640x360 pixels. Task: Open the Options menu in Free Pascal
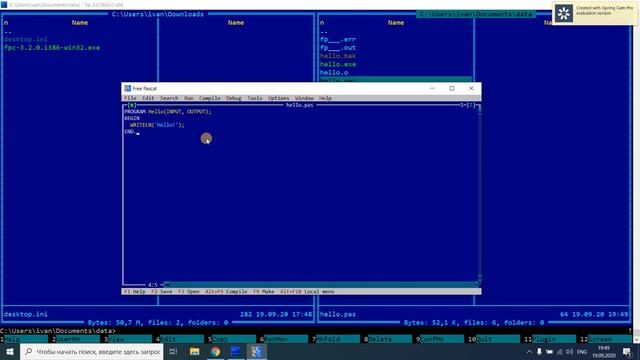[278, 98]
